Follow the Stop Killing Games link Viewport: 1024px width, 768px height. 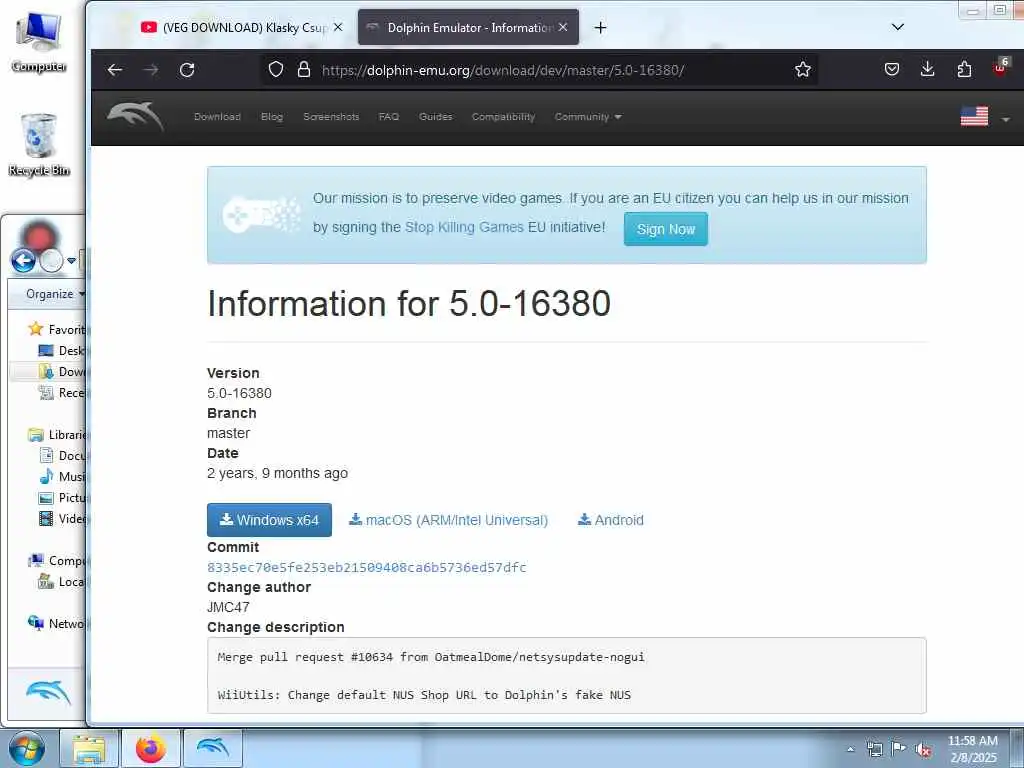[464, 227]
